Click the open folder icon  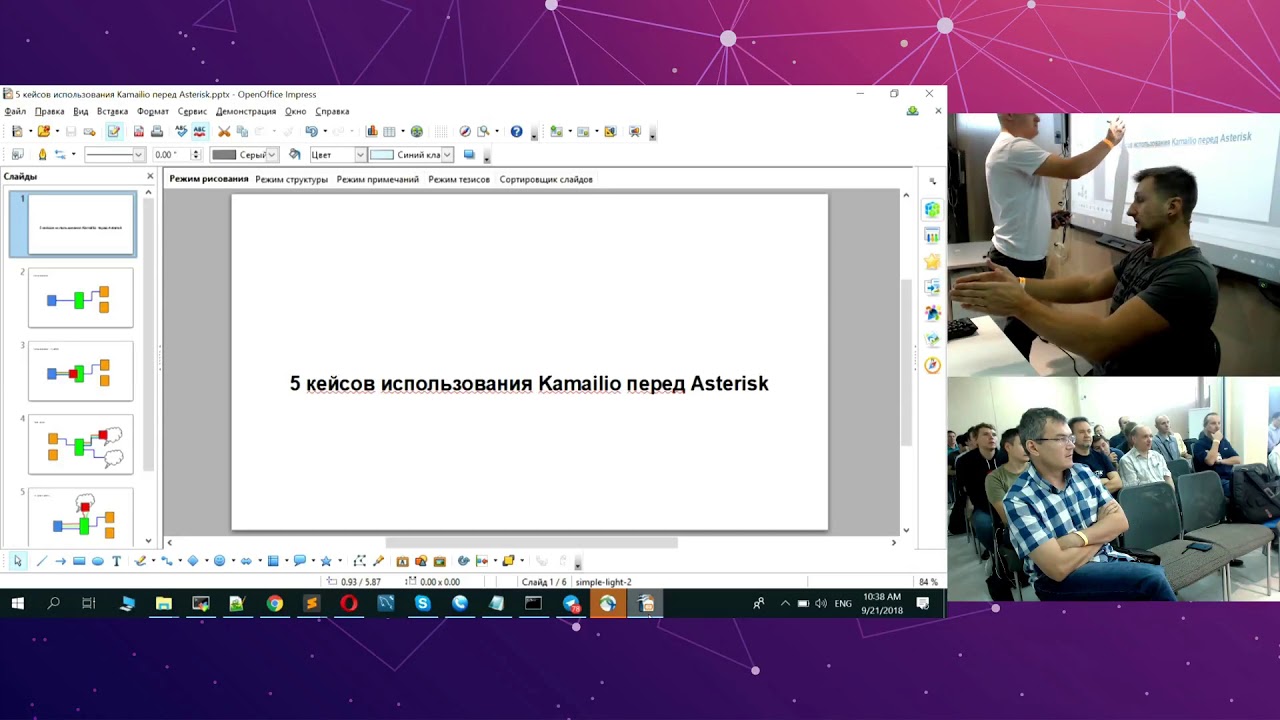coord(44,131)
